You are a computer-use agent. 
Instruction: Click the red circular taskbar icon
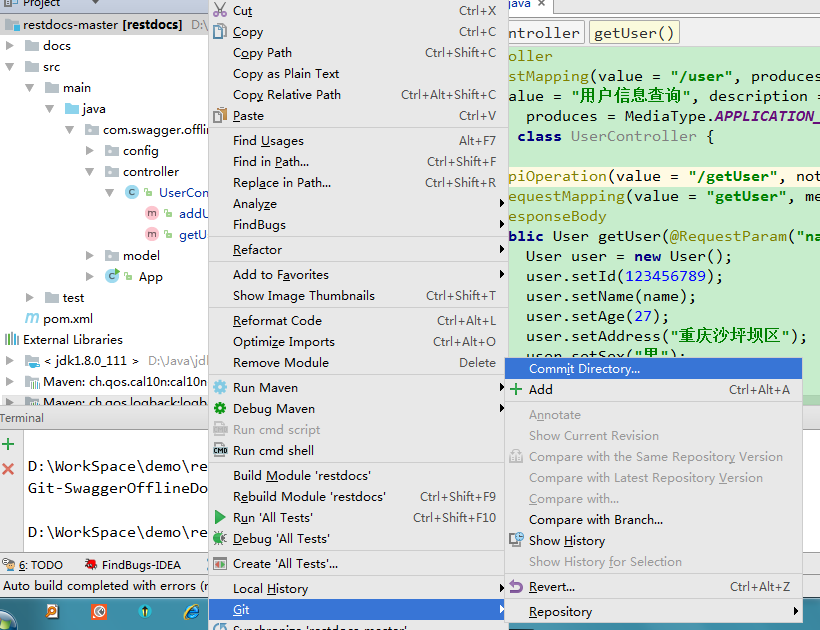tap(99, 611)
